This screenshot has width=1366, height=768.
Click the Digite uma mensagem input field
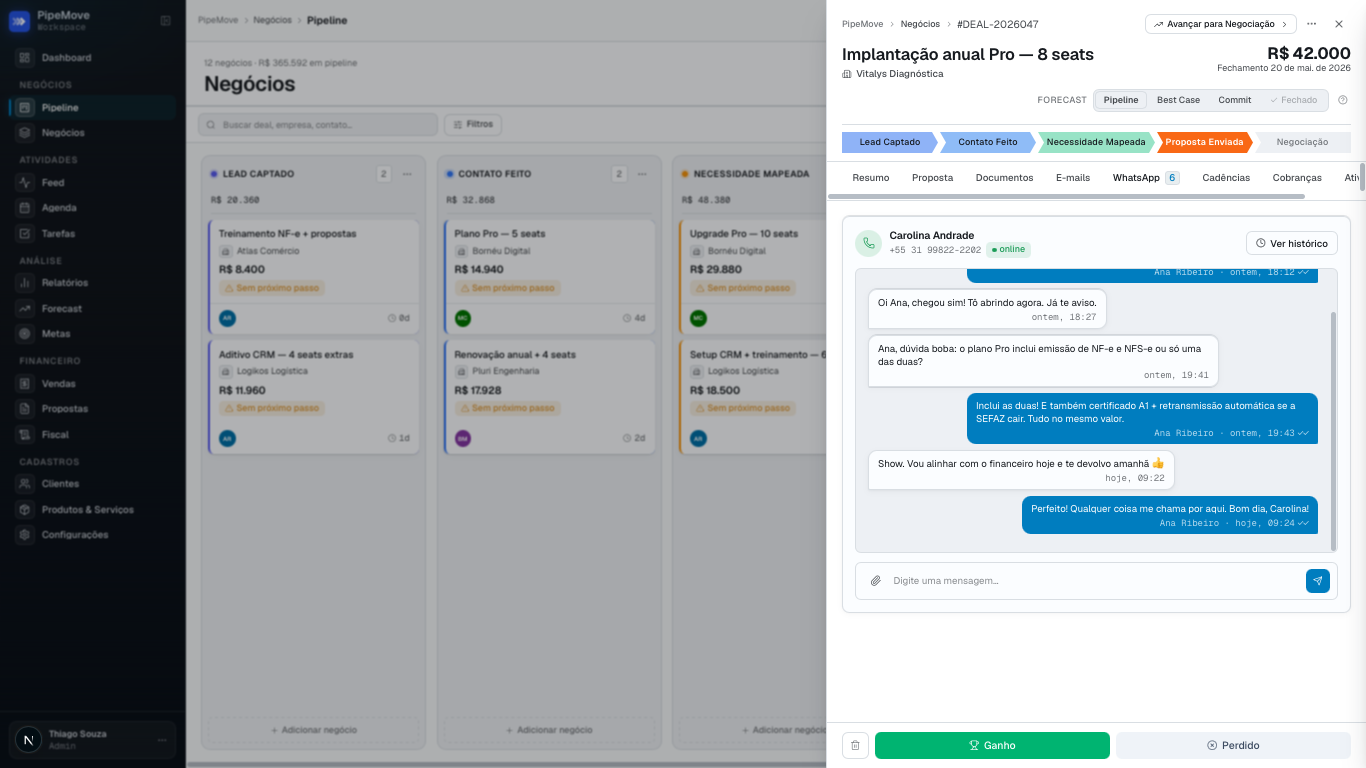coord(1093,581)
